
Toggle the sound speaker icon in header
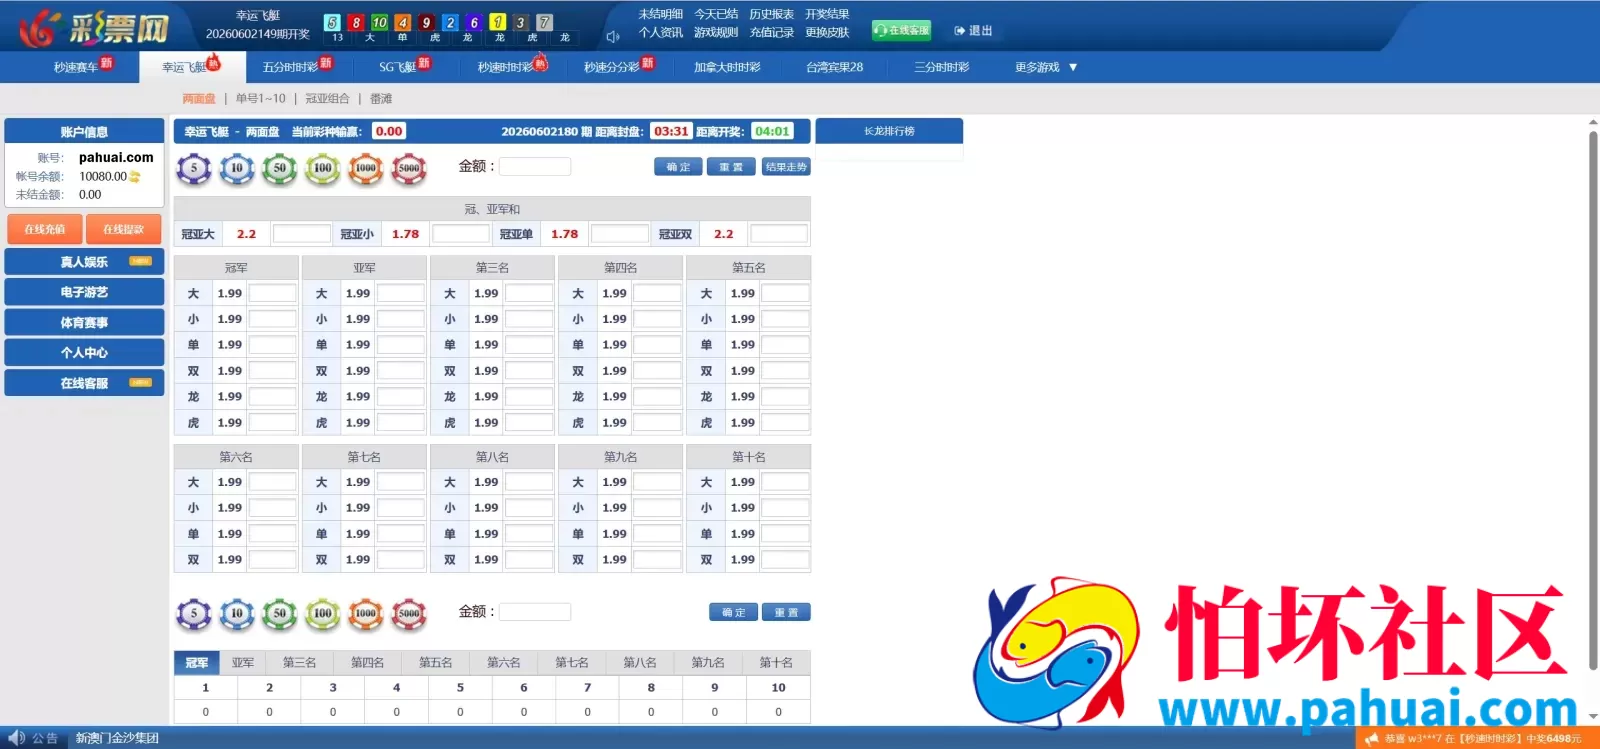point(613,37)
